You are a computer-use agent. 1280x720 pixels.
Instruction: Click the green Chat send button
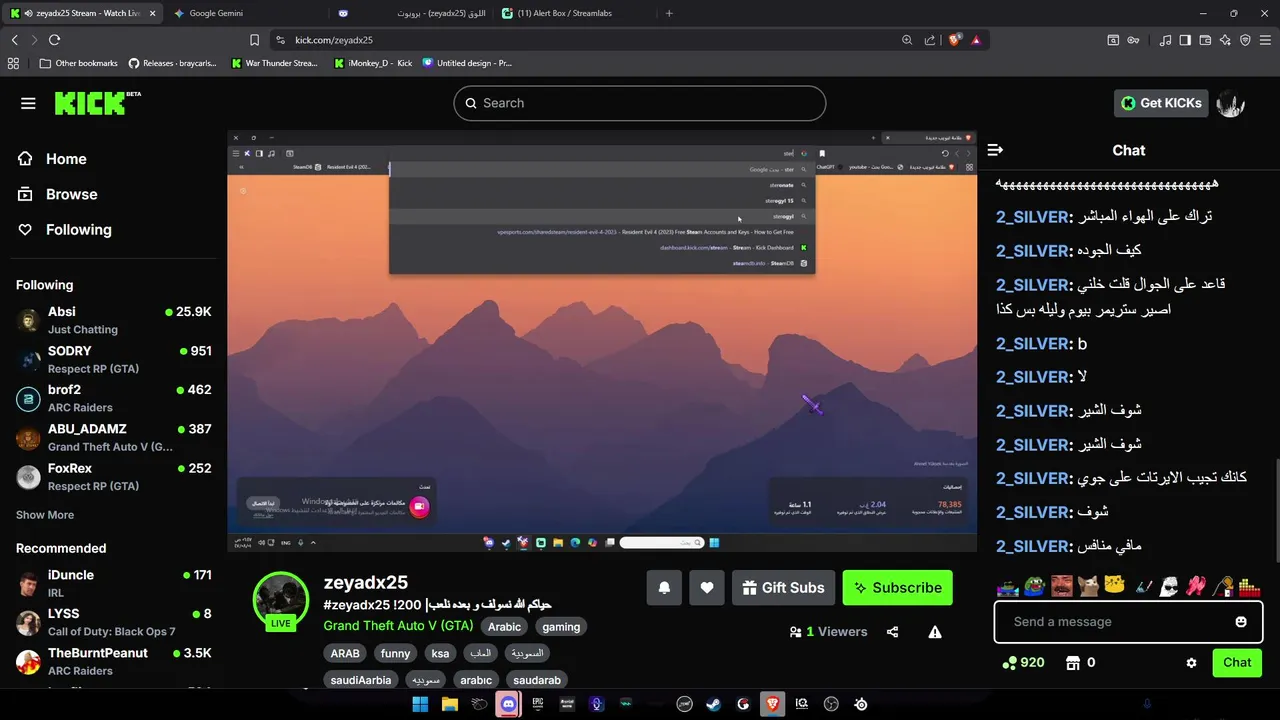click(1237, 663)
